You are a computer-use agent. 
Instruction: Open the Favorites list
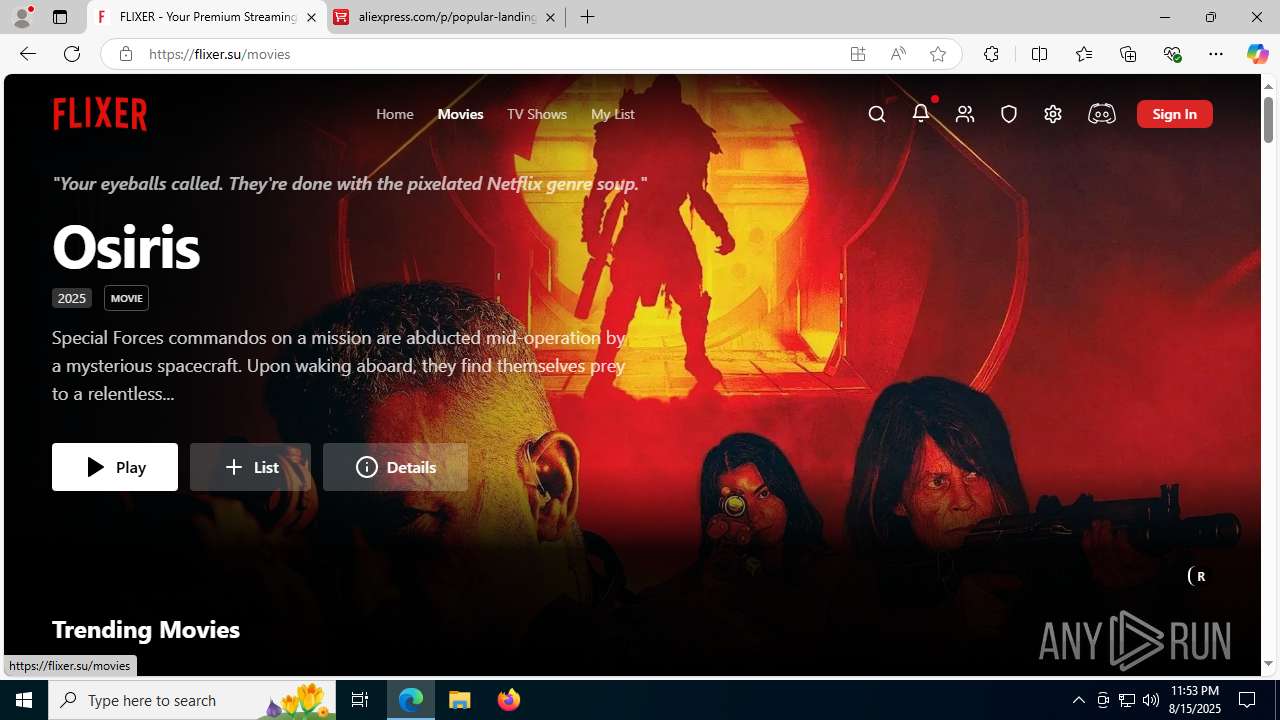coord(1083,54)
